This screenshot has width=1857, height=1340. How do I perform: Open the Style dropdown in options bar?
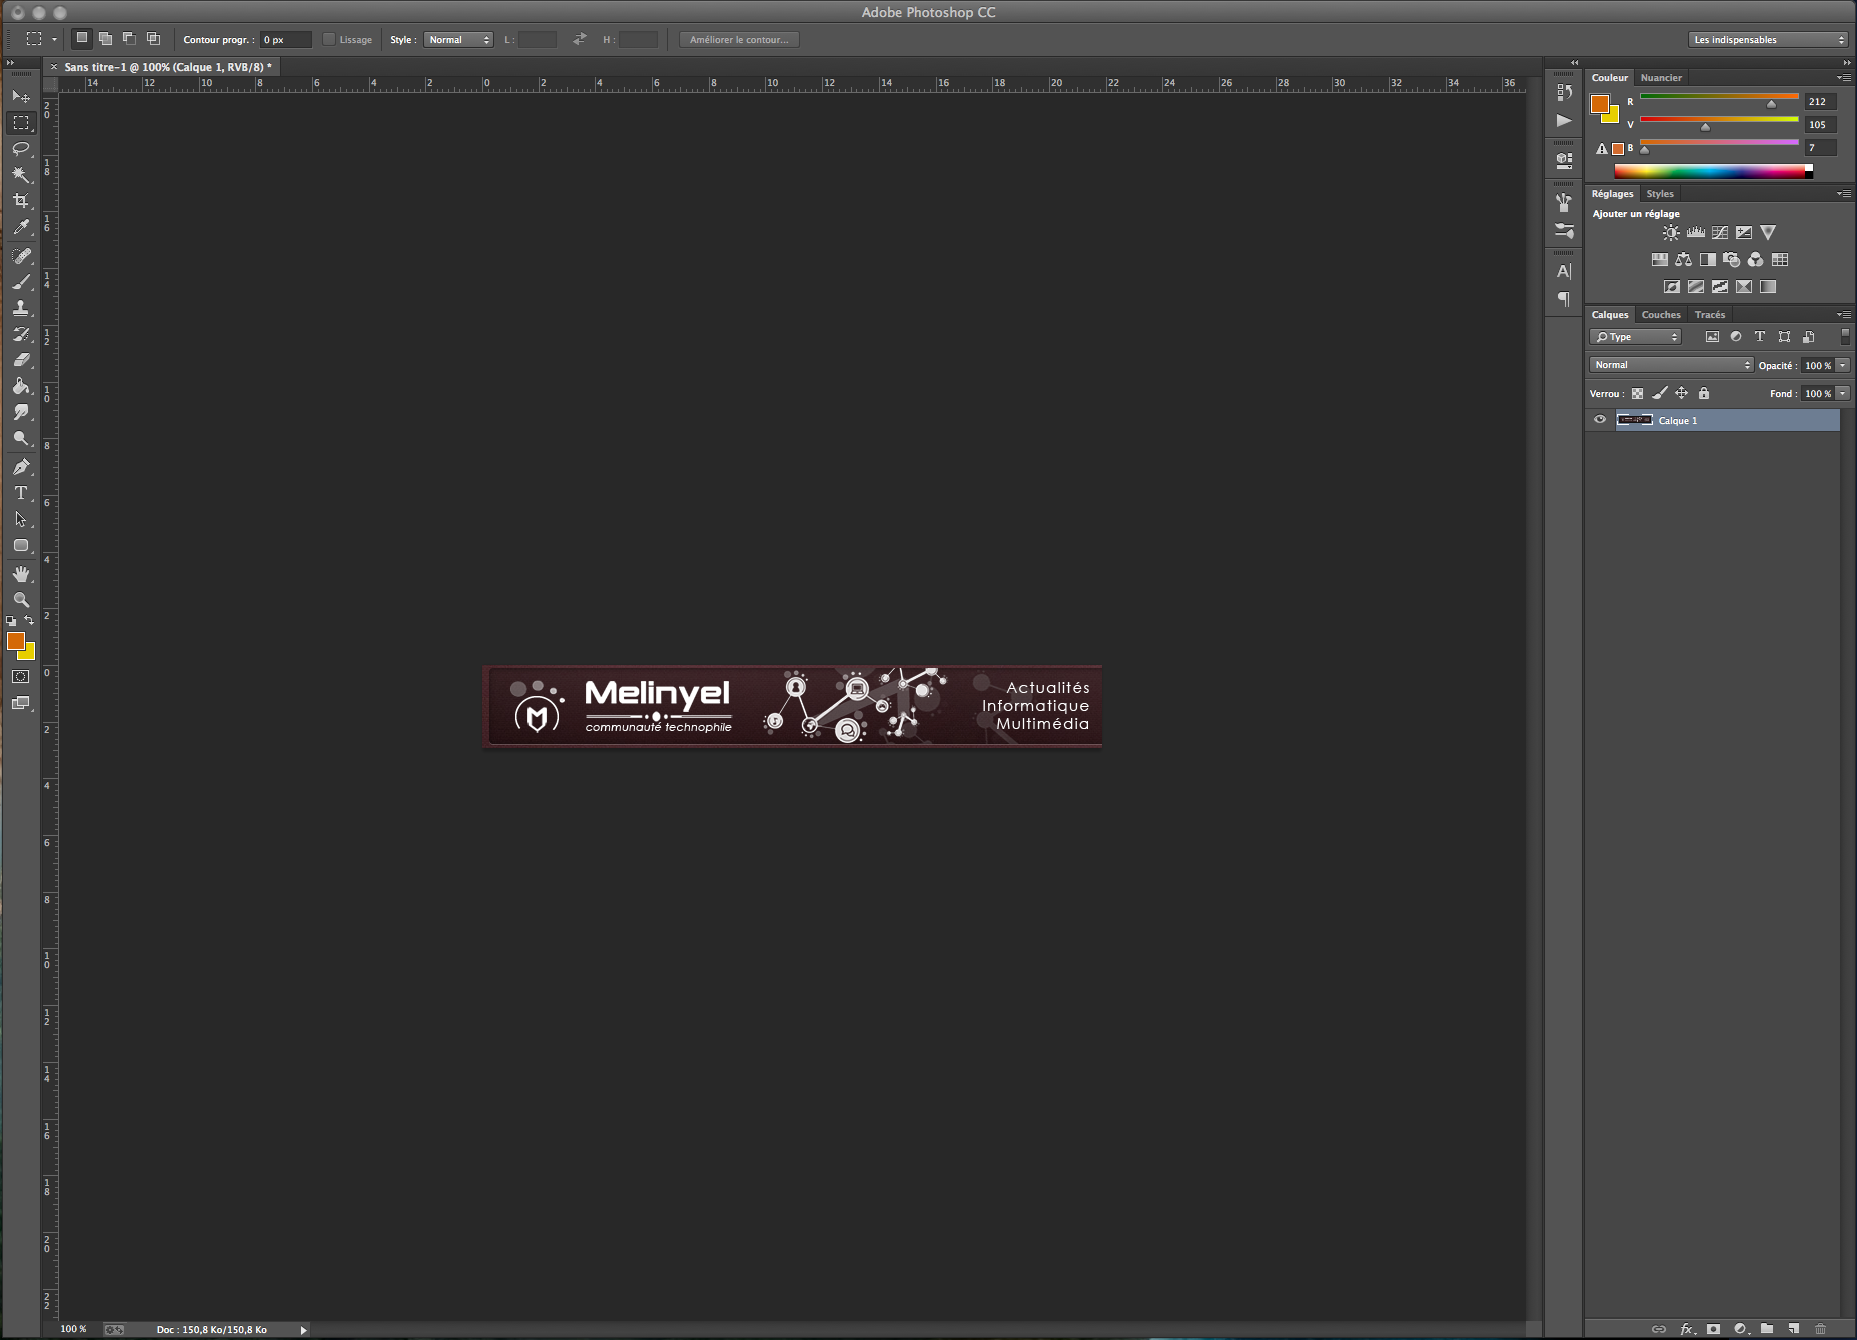coord(459,40)
